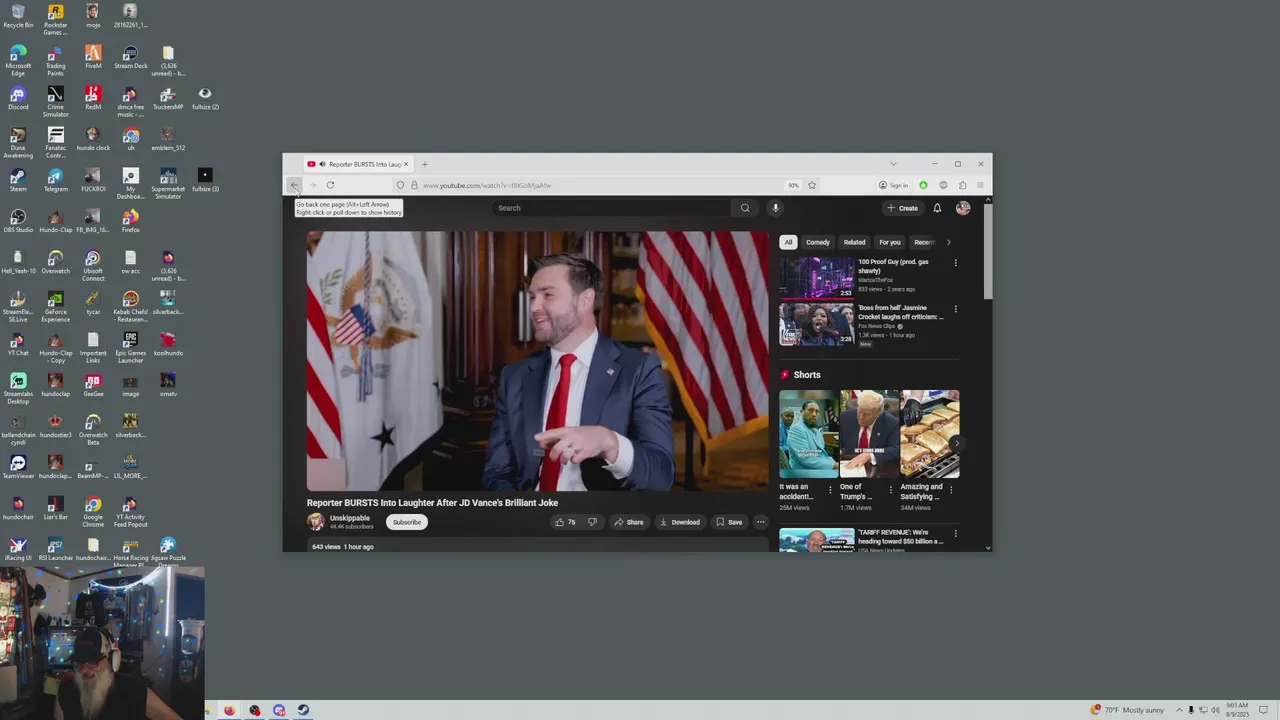
Task: Click the Firefox icon in the taskbar
Action: 229,711
